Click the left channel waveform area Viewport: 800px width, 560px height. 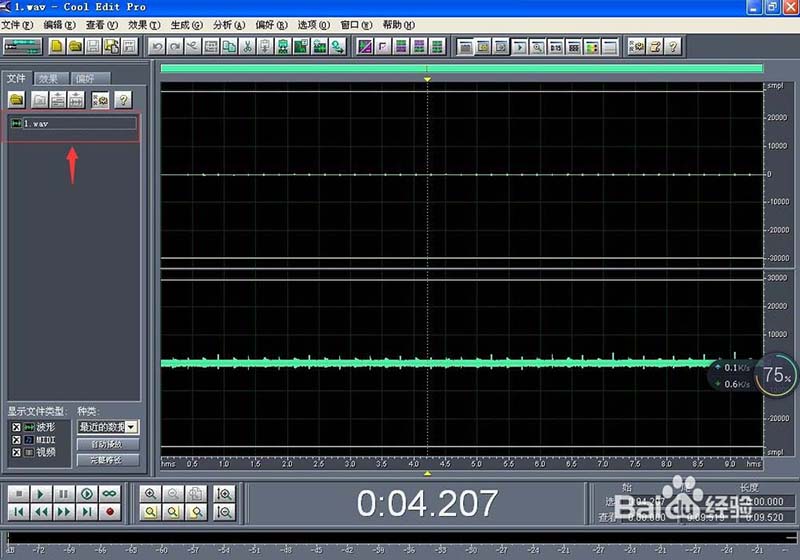(462, 174)
